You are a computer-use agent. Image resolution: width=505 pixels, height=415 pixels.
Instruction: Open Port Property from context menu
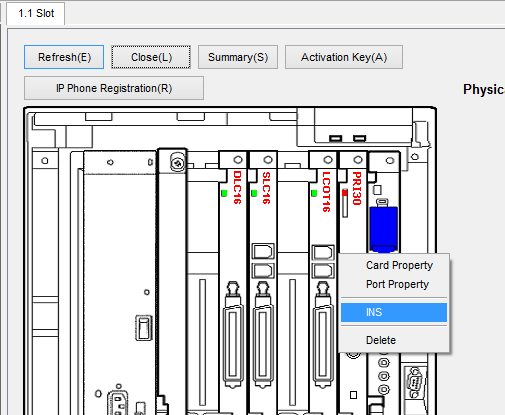pyautogui.click(x=397, y=284)
